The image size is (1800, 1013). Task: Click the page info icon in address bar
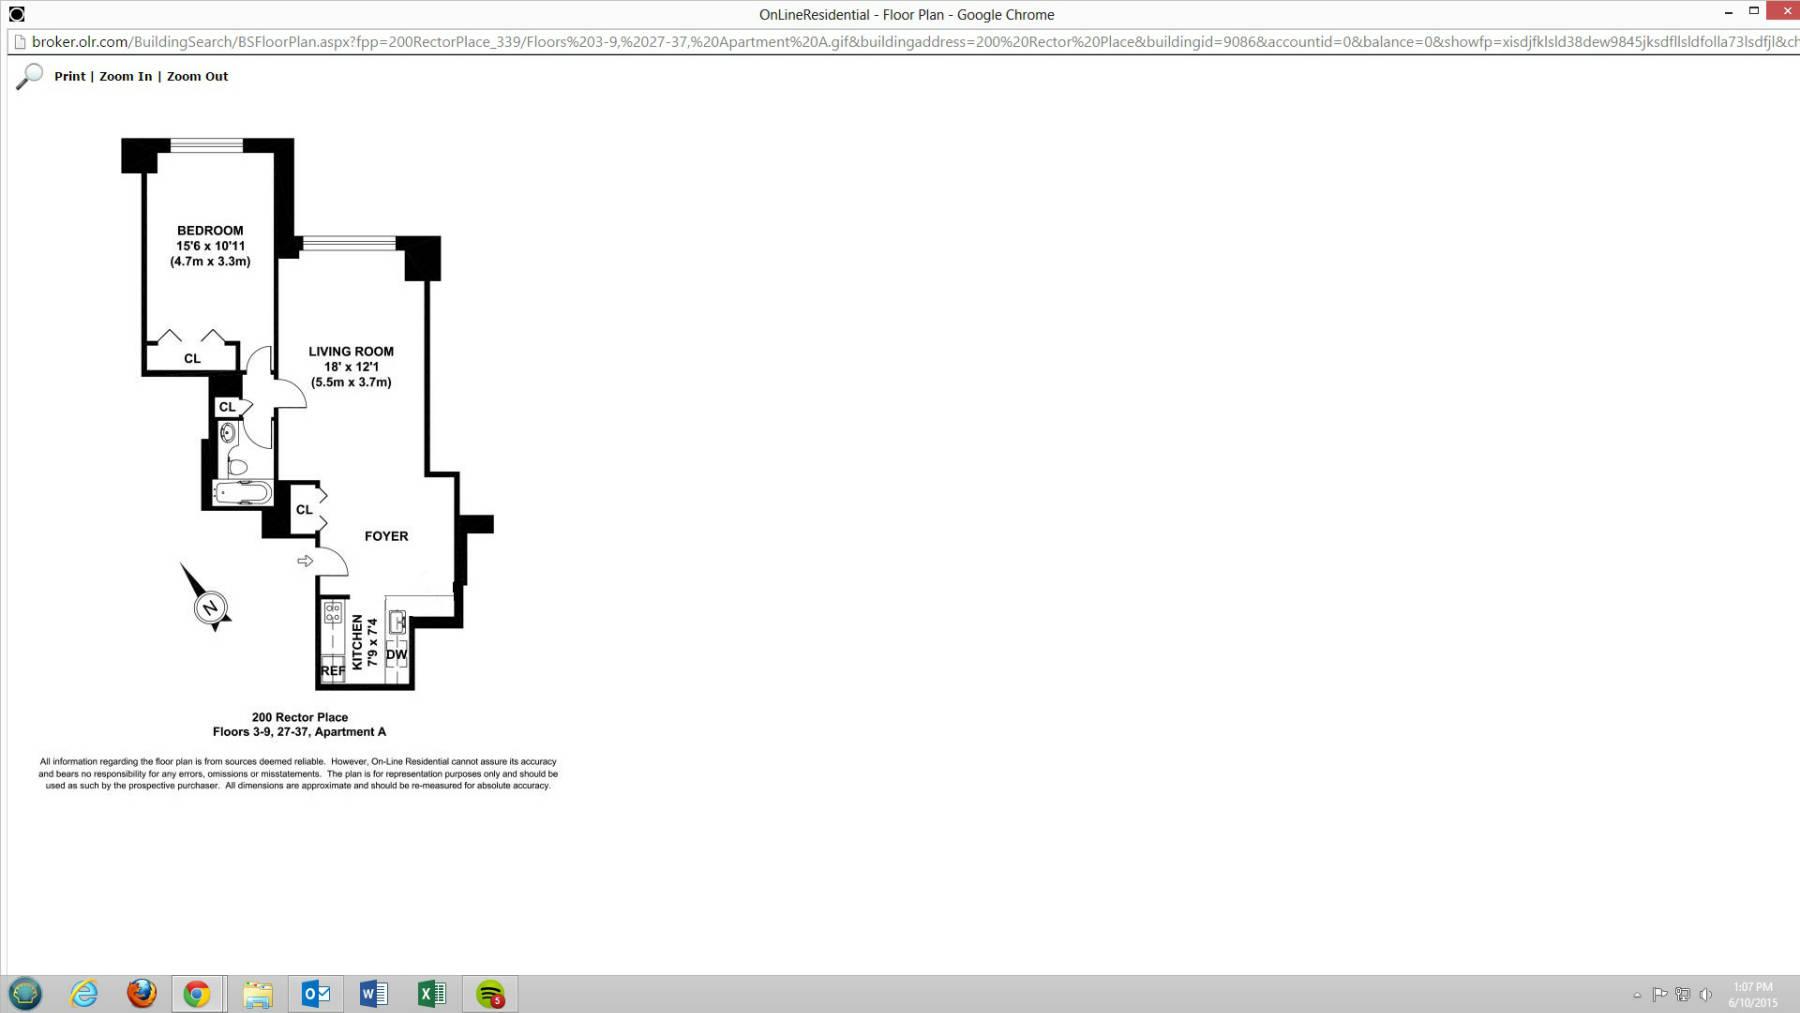(18, 42)
